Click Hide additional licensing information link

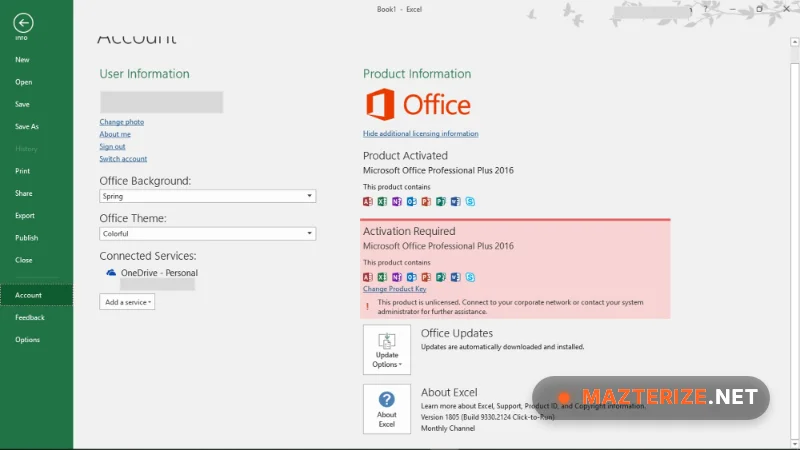tap(420, 134)
